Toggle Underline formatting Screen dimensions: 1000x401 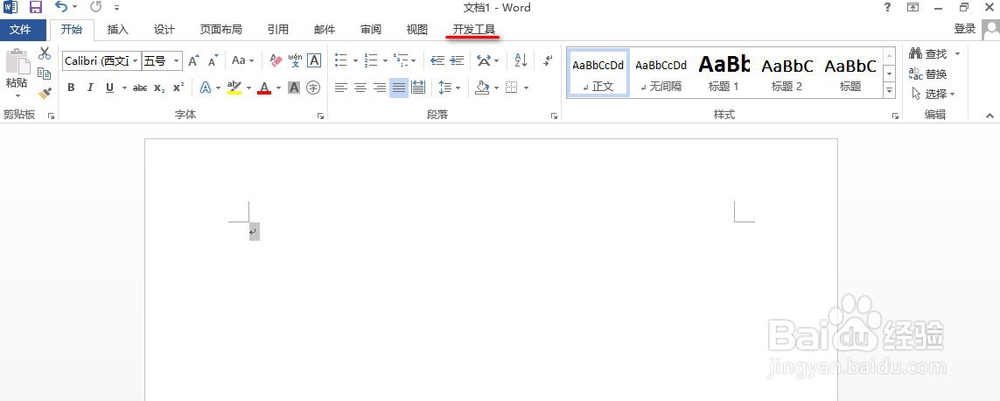110,88
